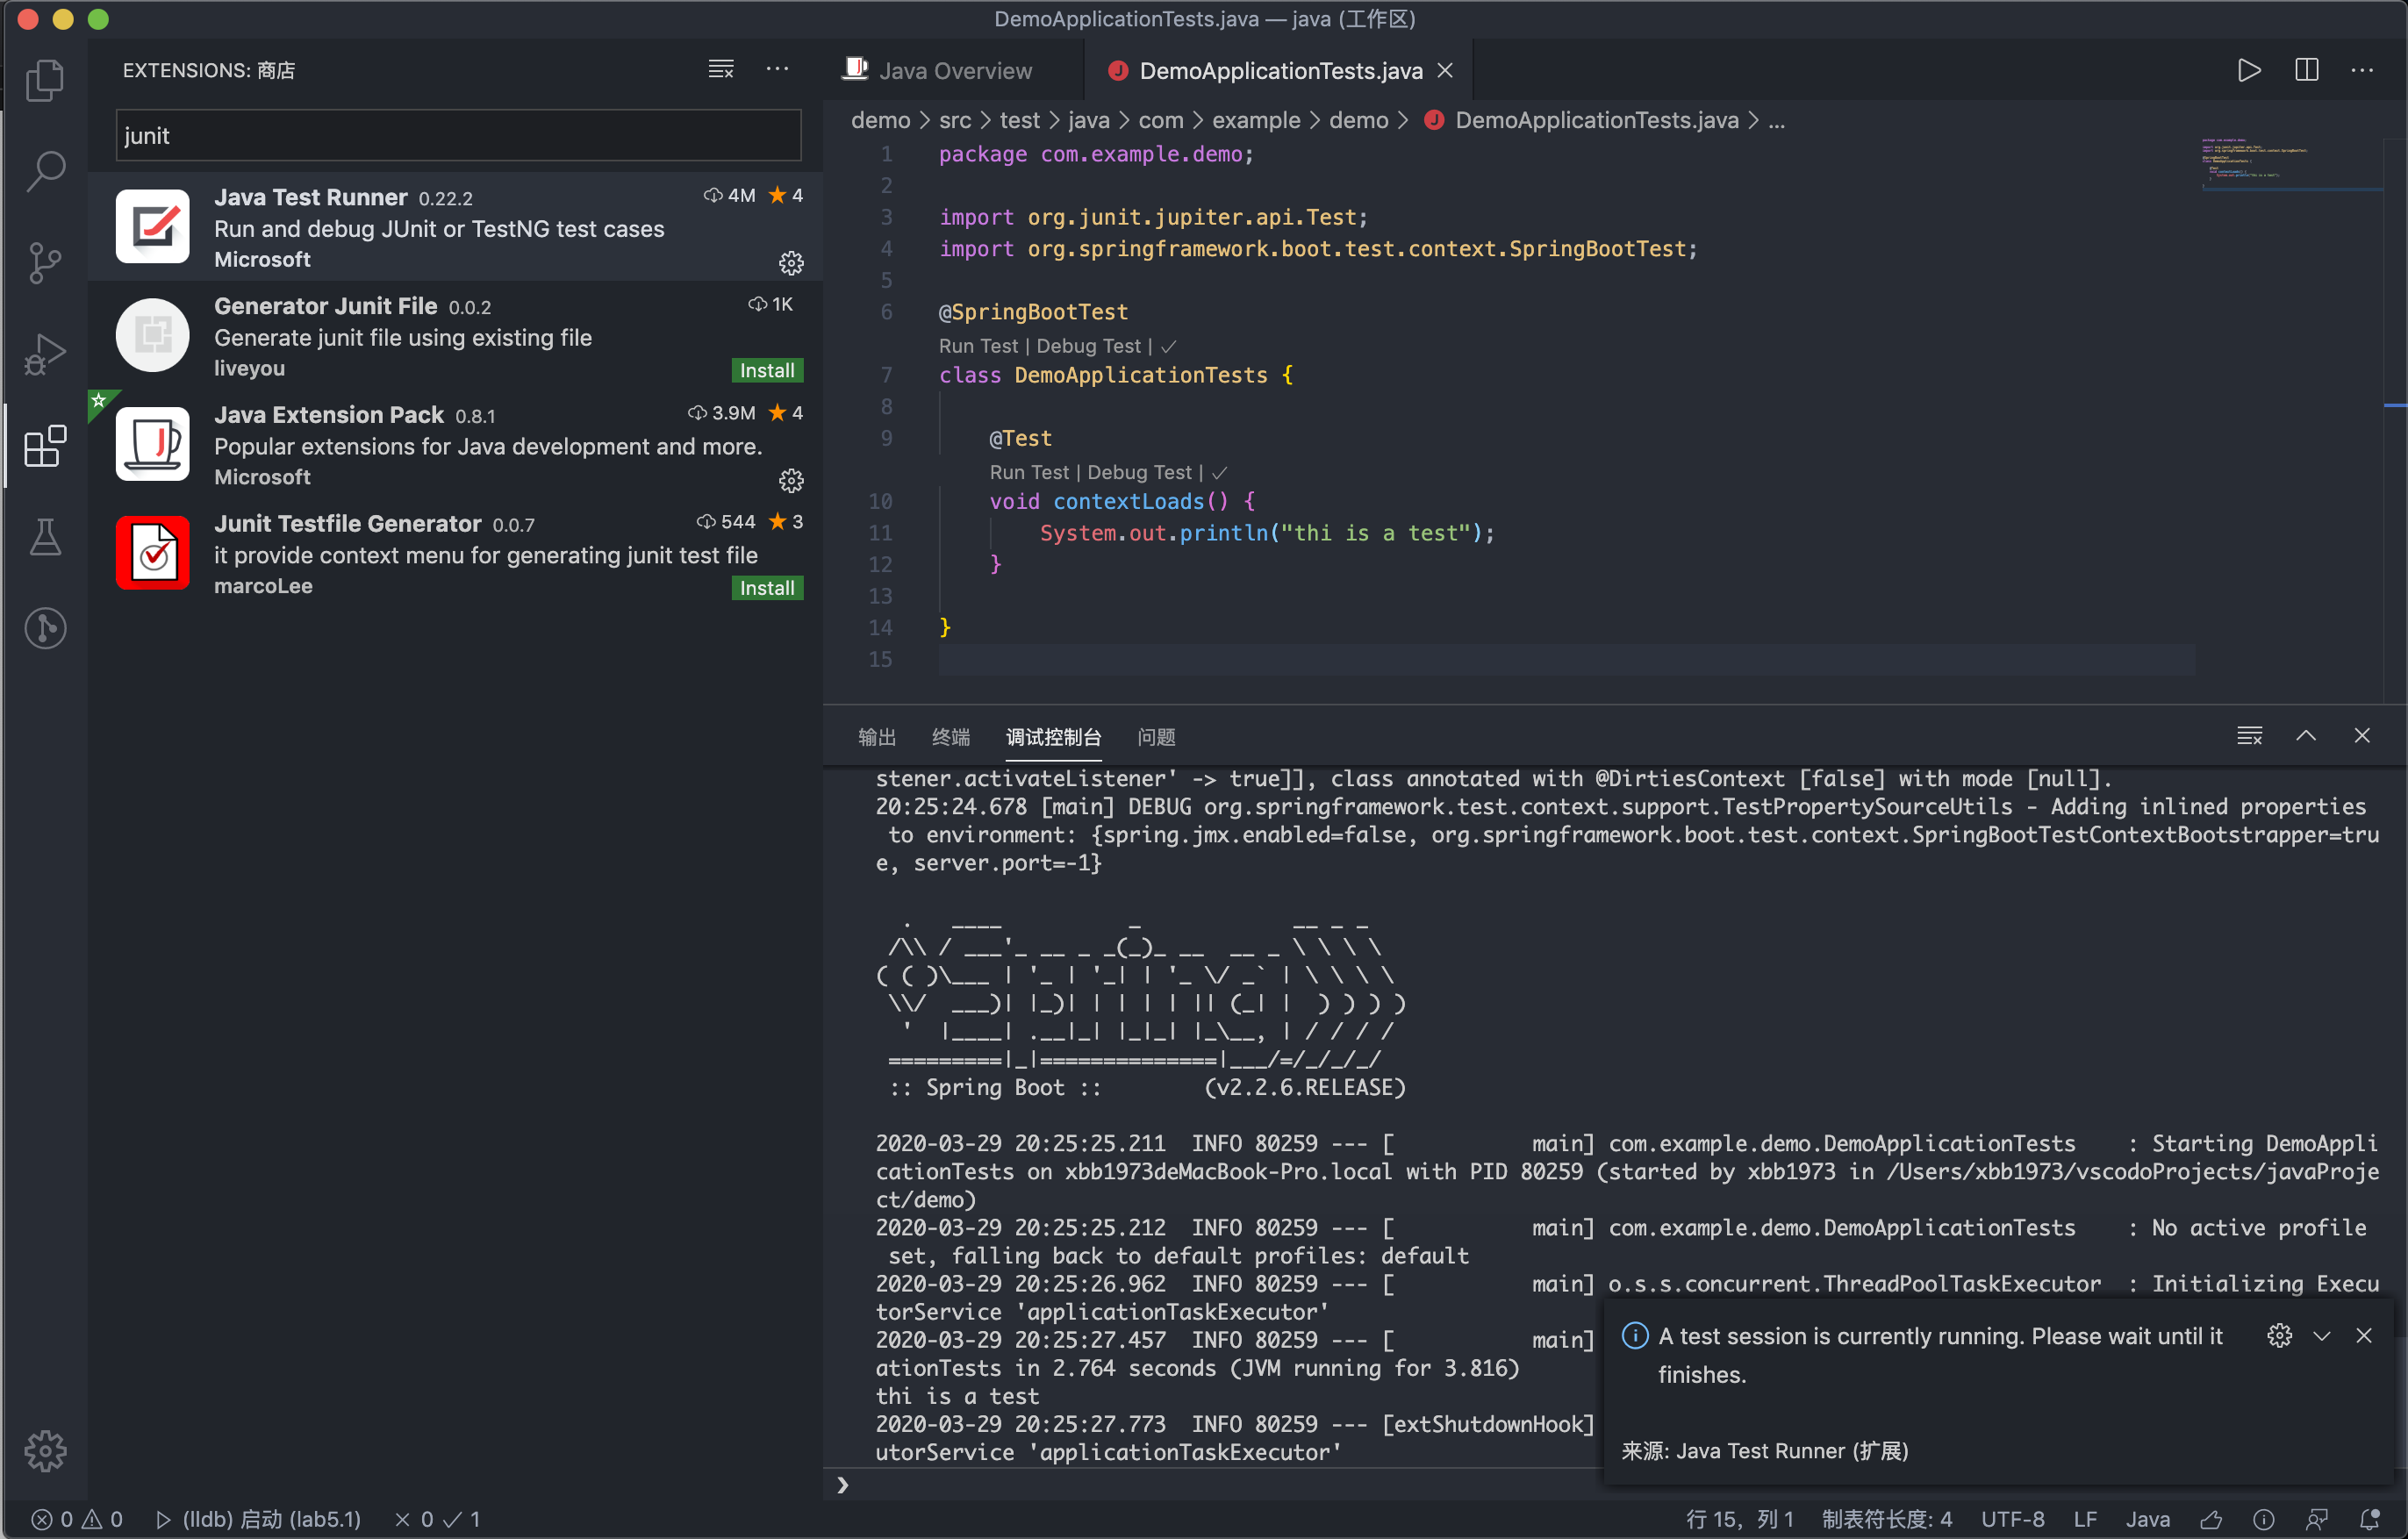Image resolution: width=2408 pixels, height=1539 pixels.
Task: Open the Test (flask) view
Action: click(x=45, y=537)
